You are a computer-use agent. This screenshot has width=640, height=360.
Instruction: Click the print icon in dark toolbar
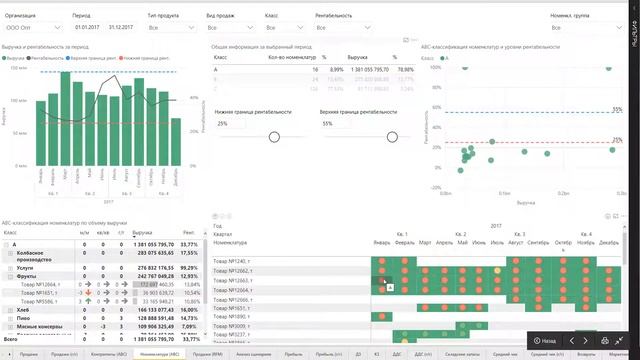[605, 341]
